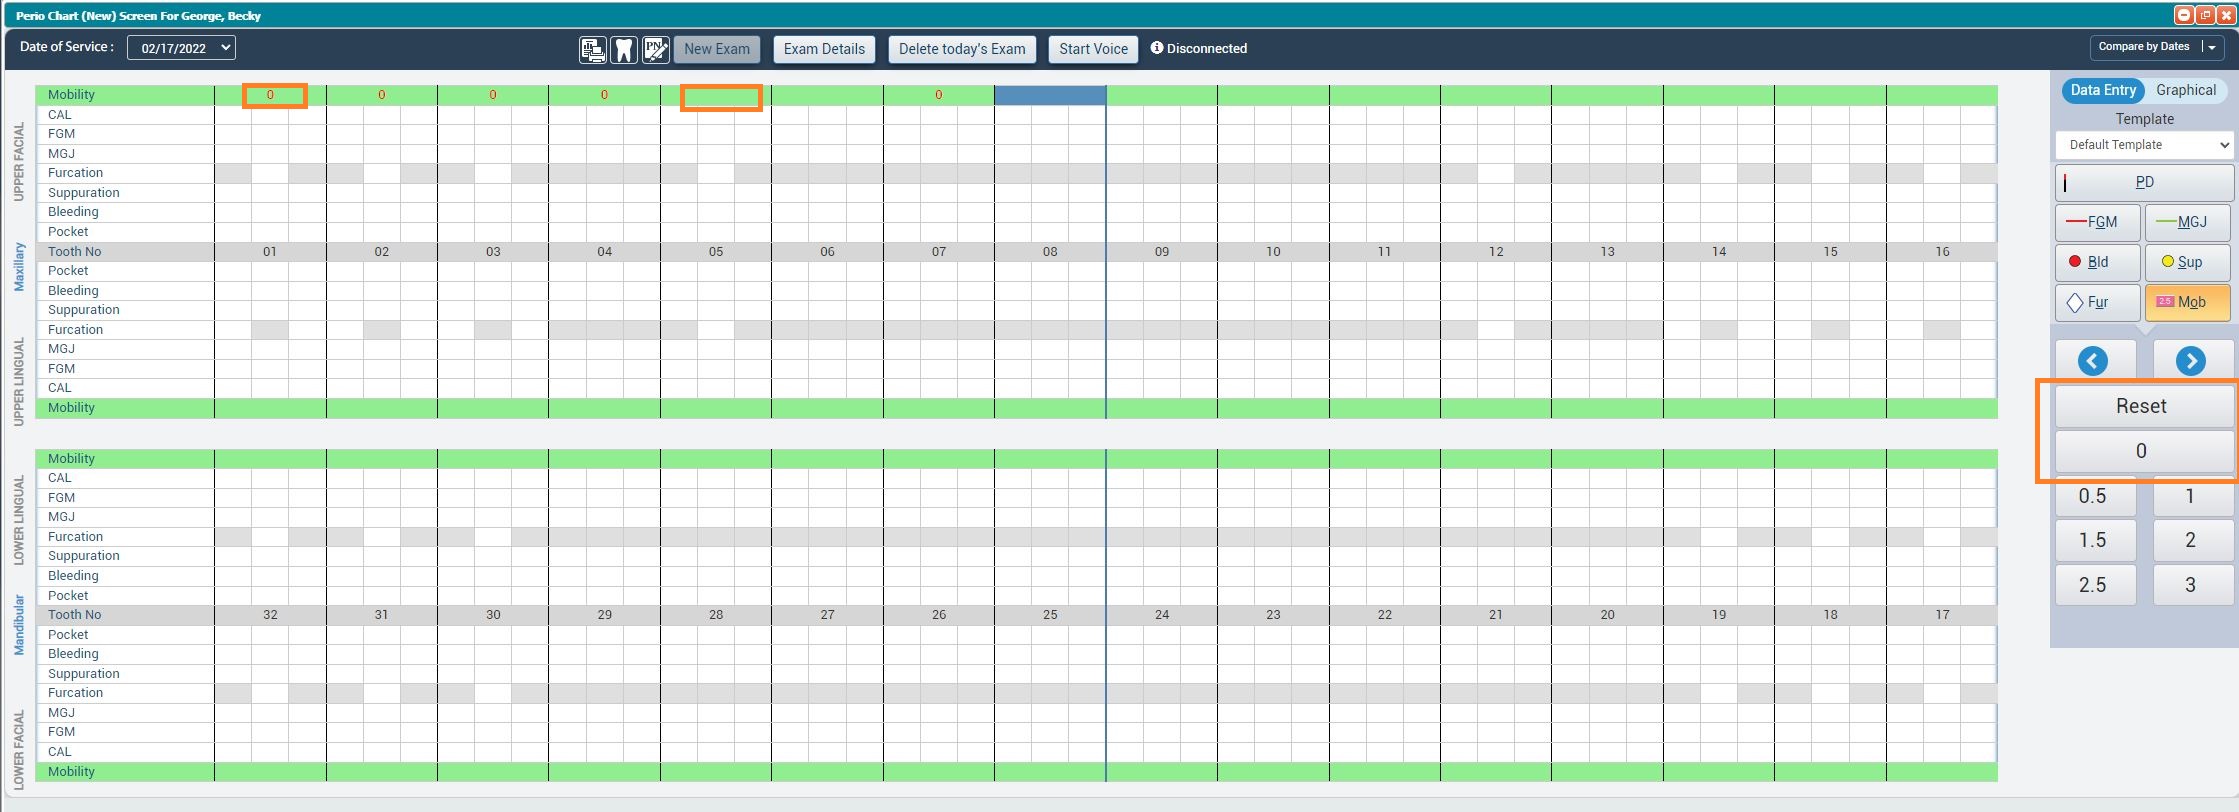Viewport: 2239px width, 812px height.
Task: Click the Disconnected info icon
Action: 1157,48
